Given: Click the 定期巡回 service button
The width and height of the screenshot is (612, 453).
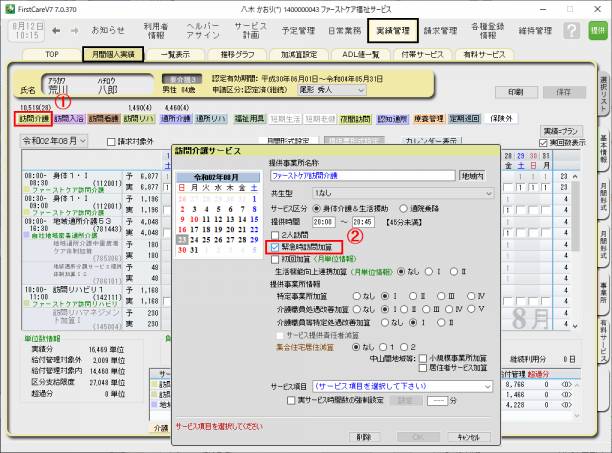Looking at the screenshot, I should point(467,118).
